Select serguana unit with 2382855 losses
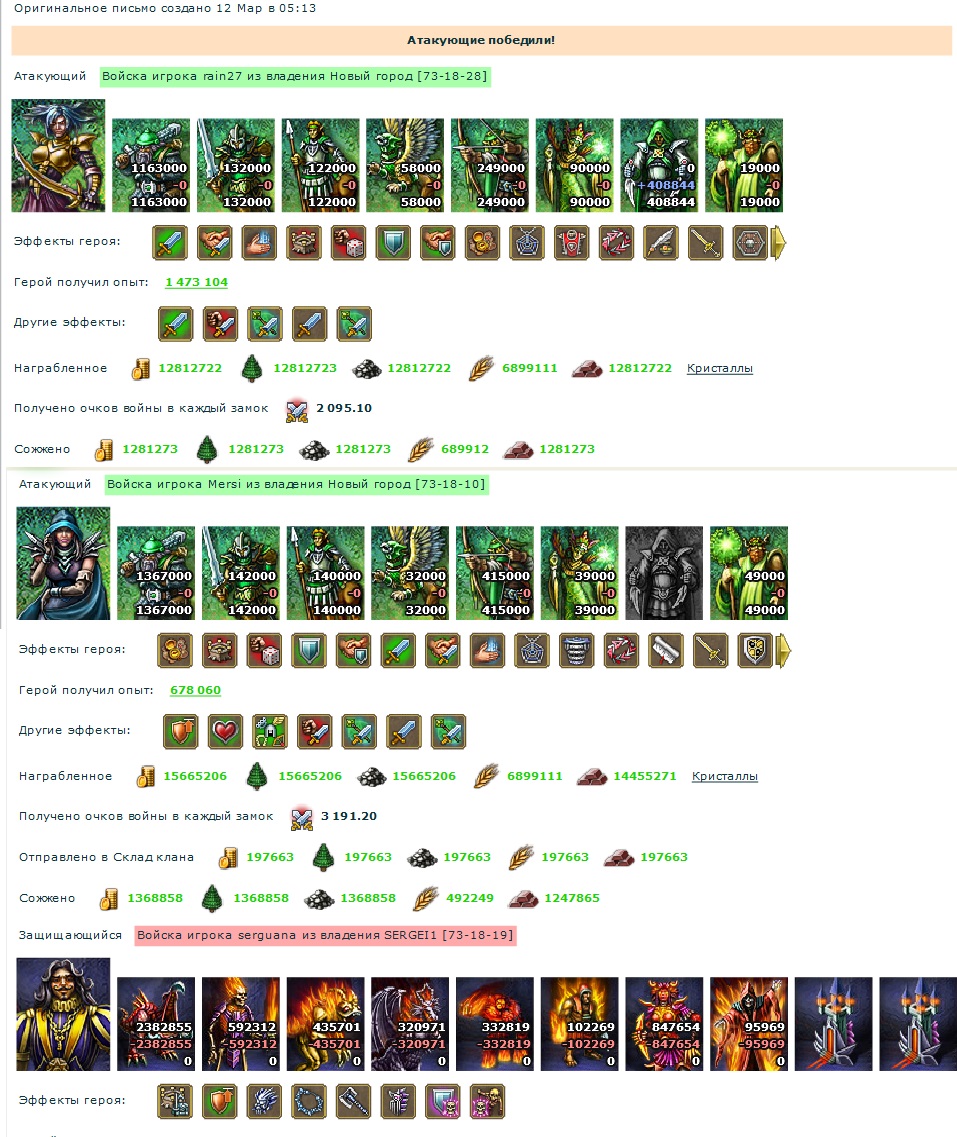Image resolution: width=957 pixels, height=1137 pixels. [x=156, y=1024]
